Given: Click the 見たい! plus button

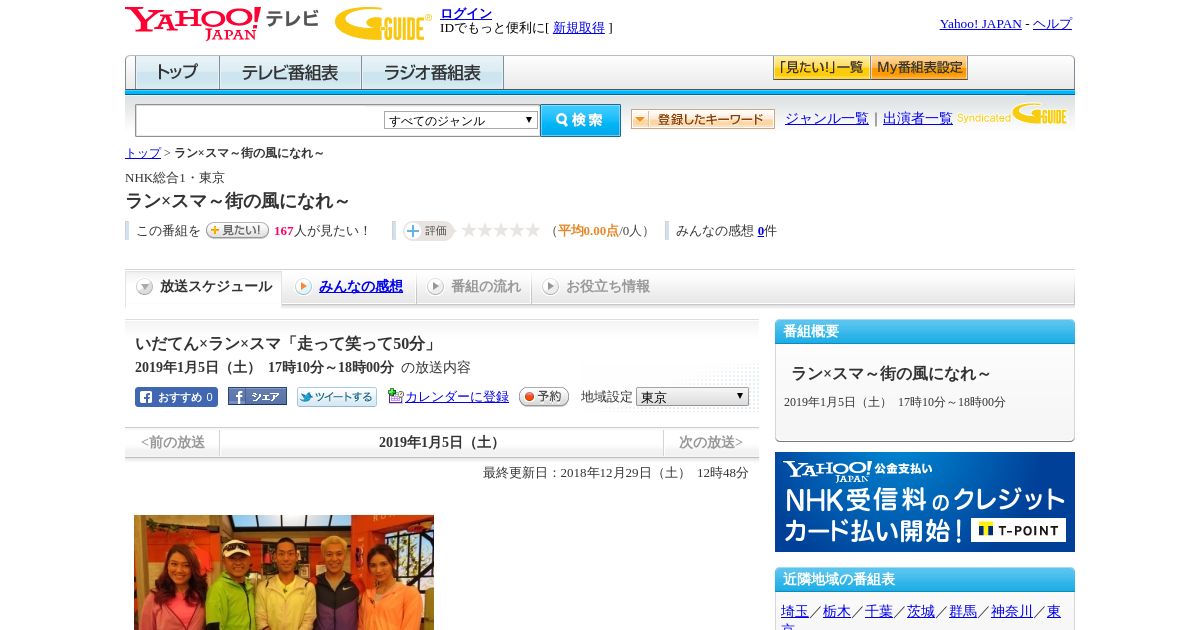Looking at the screenshot, I should pos(237,230).
